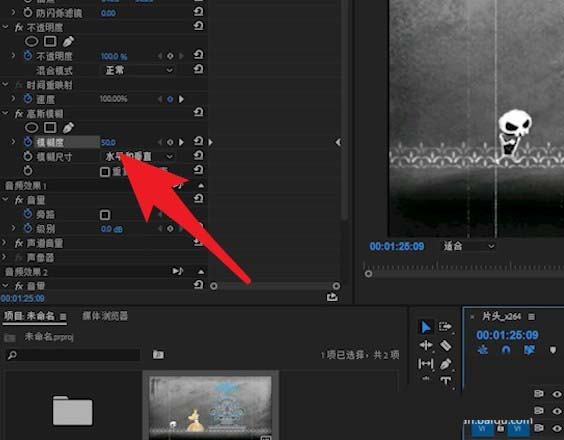Select the Pen tool in tools panel
The image size is (564, 440).
[445, 364]
